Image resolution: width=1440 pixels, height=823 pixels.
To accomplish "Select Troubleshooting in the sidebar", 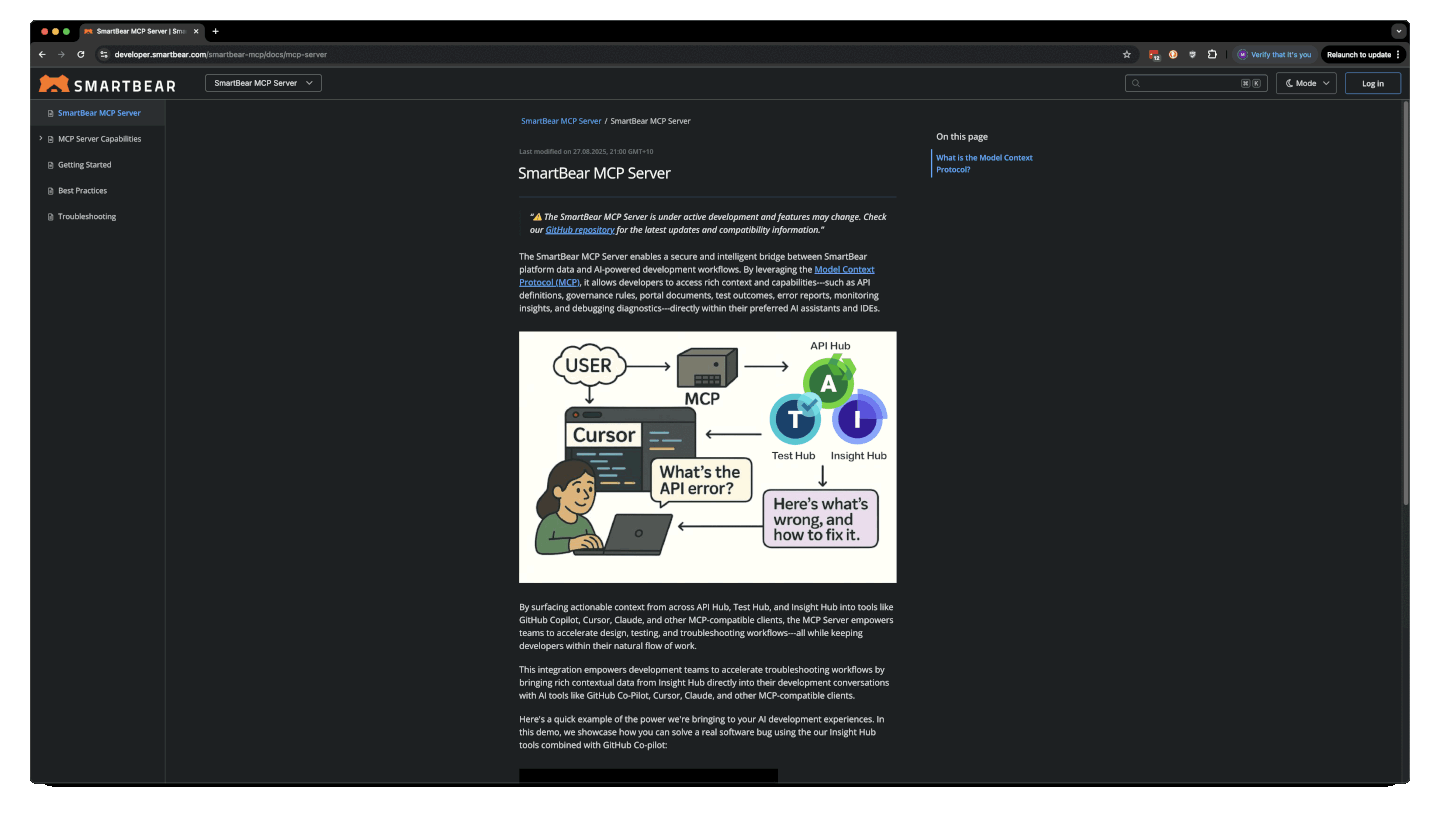I will (86, 217).
